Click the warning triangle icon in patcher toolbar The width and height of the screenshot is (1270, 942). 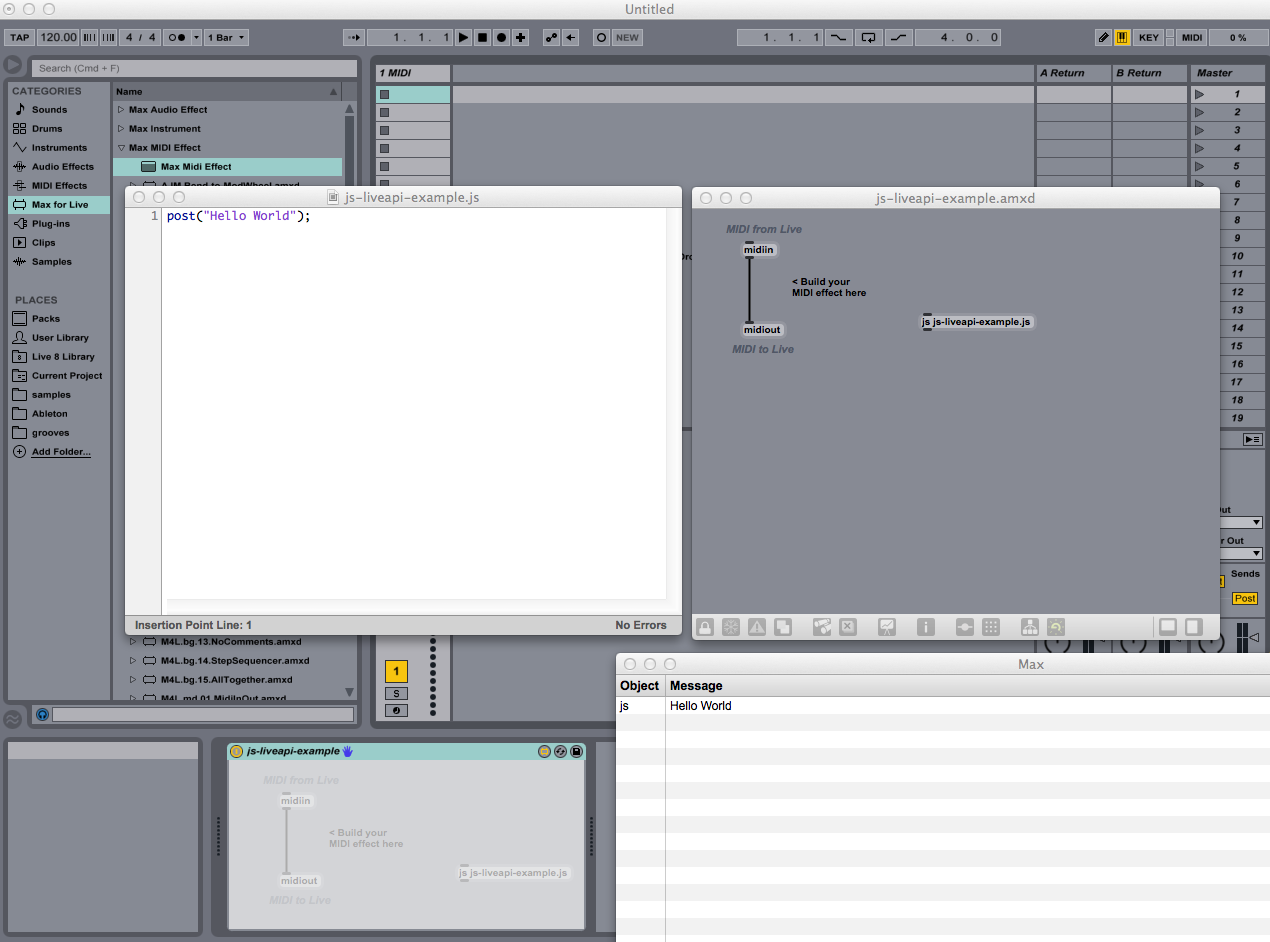[757, 627]
